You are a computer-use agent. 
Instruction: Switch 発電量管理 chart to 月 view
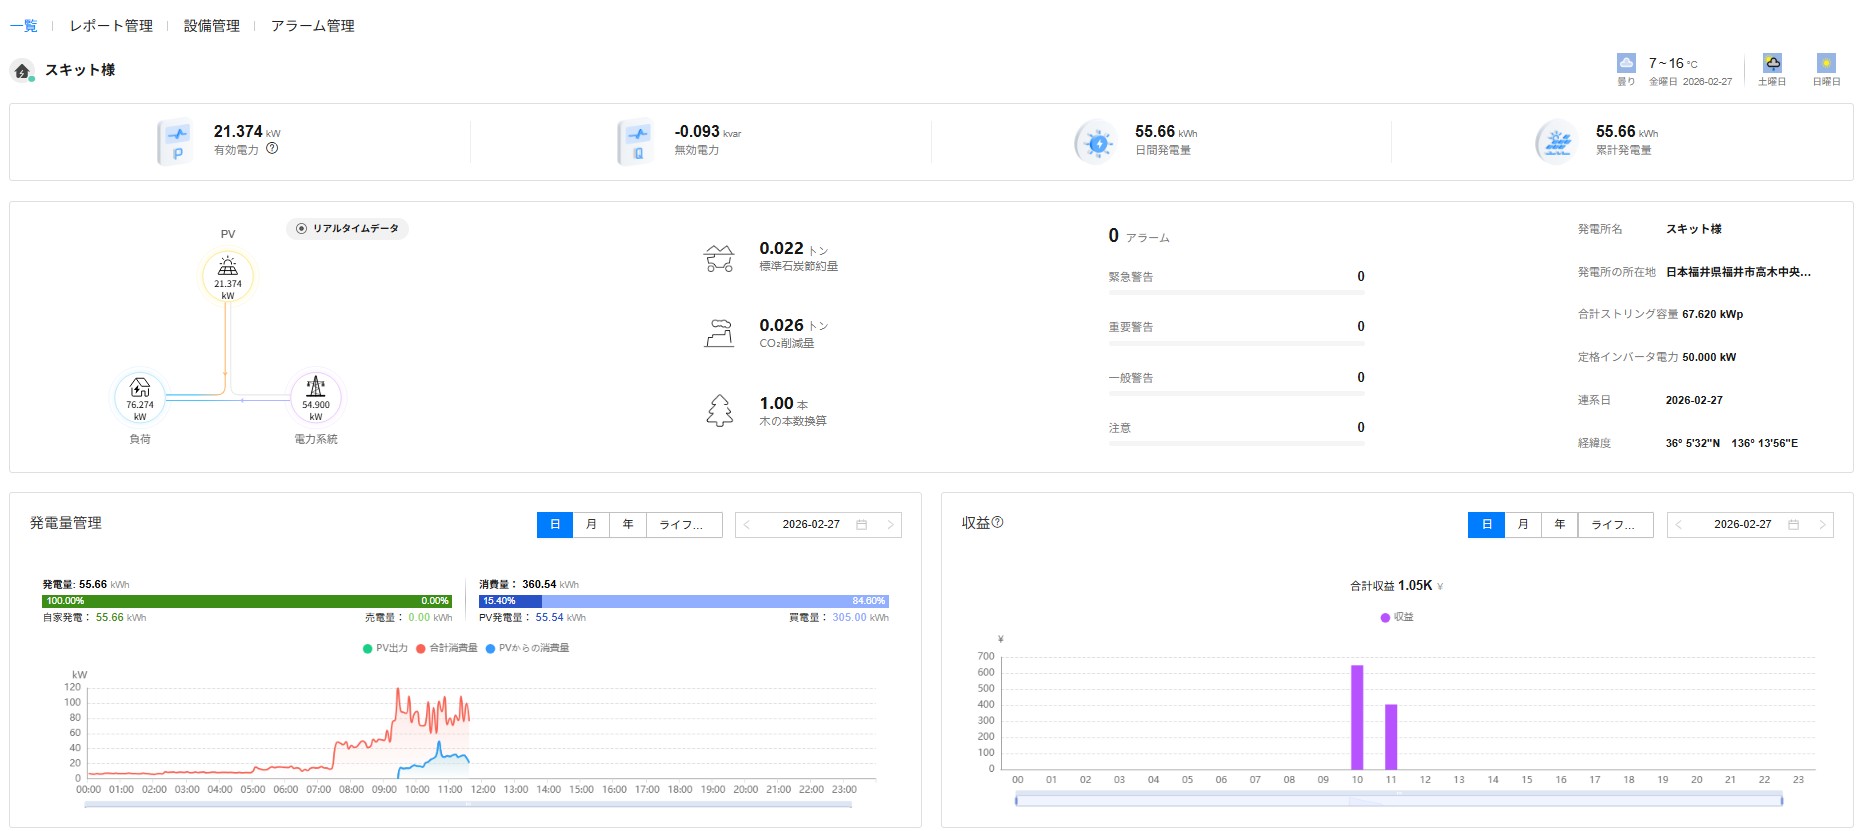pos(591,525)
